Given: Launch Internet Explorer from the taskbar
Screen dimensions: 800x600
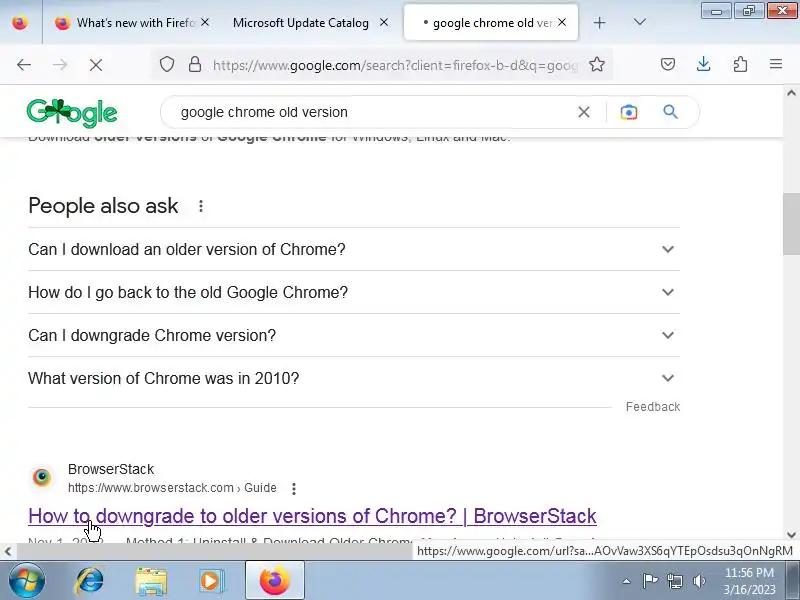Looking at the screenshot, I should [x=90, y=581].
